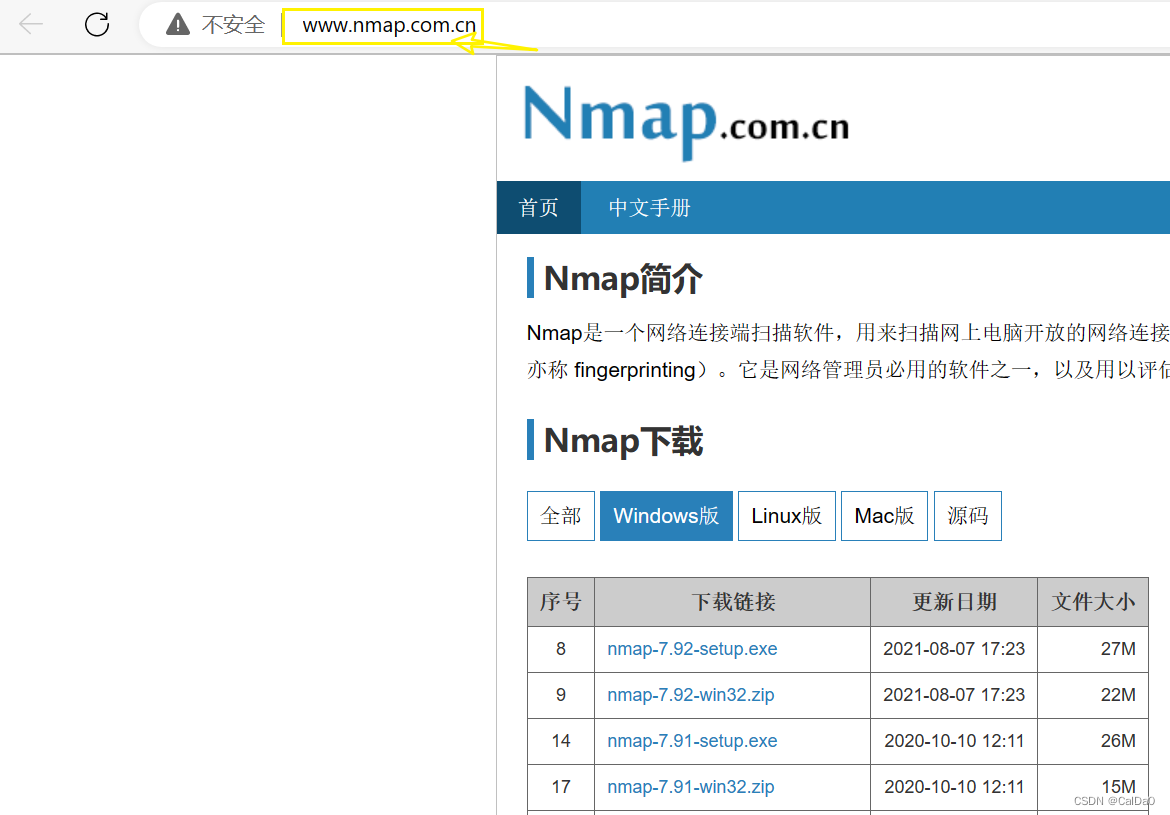Select the 源码 download filter
Viewport: 1170px width, 815px height.
pos(968,516)
